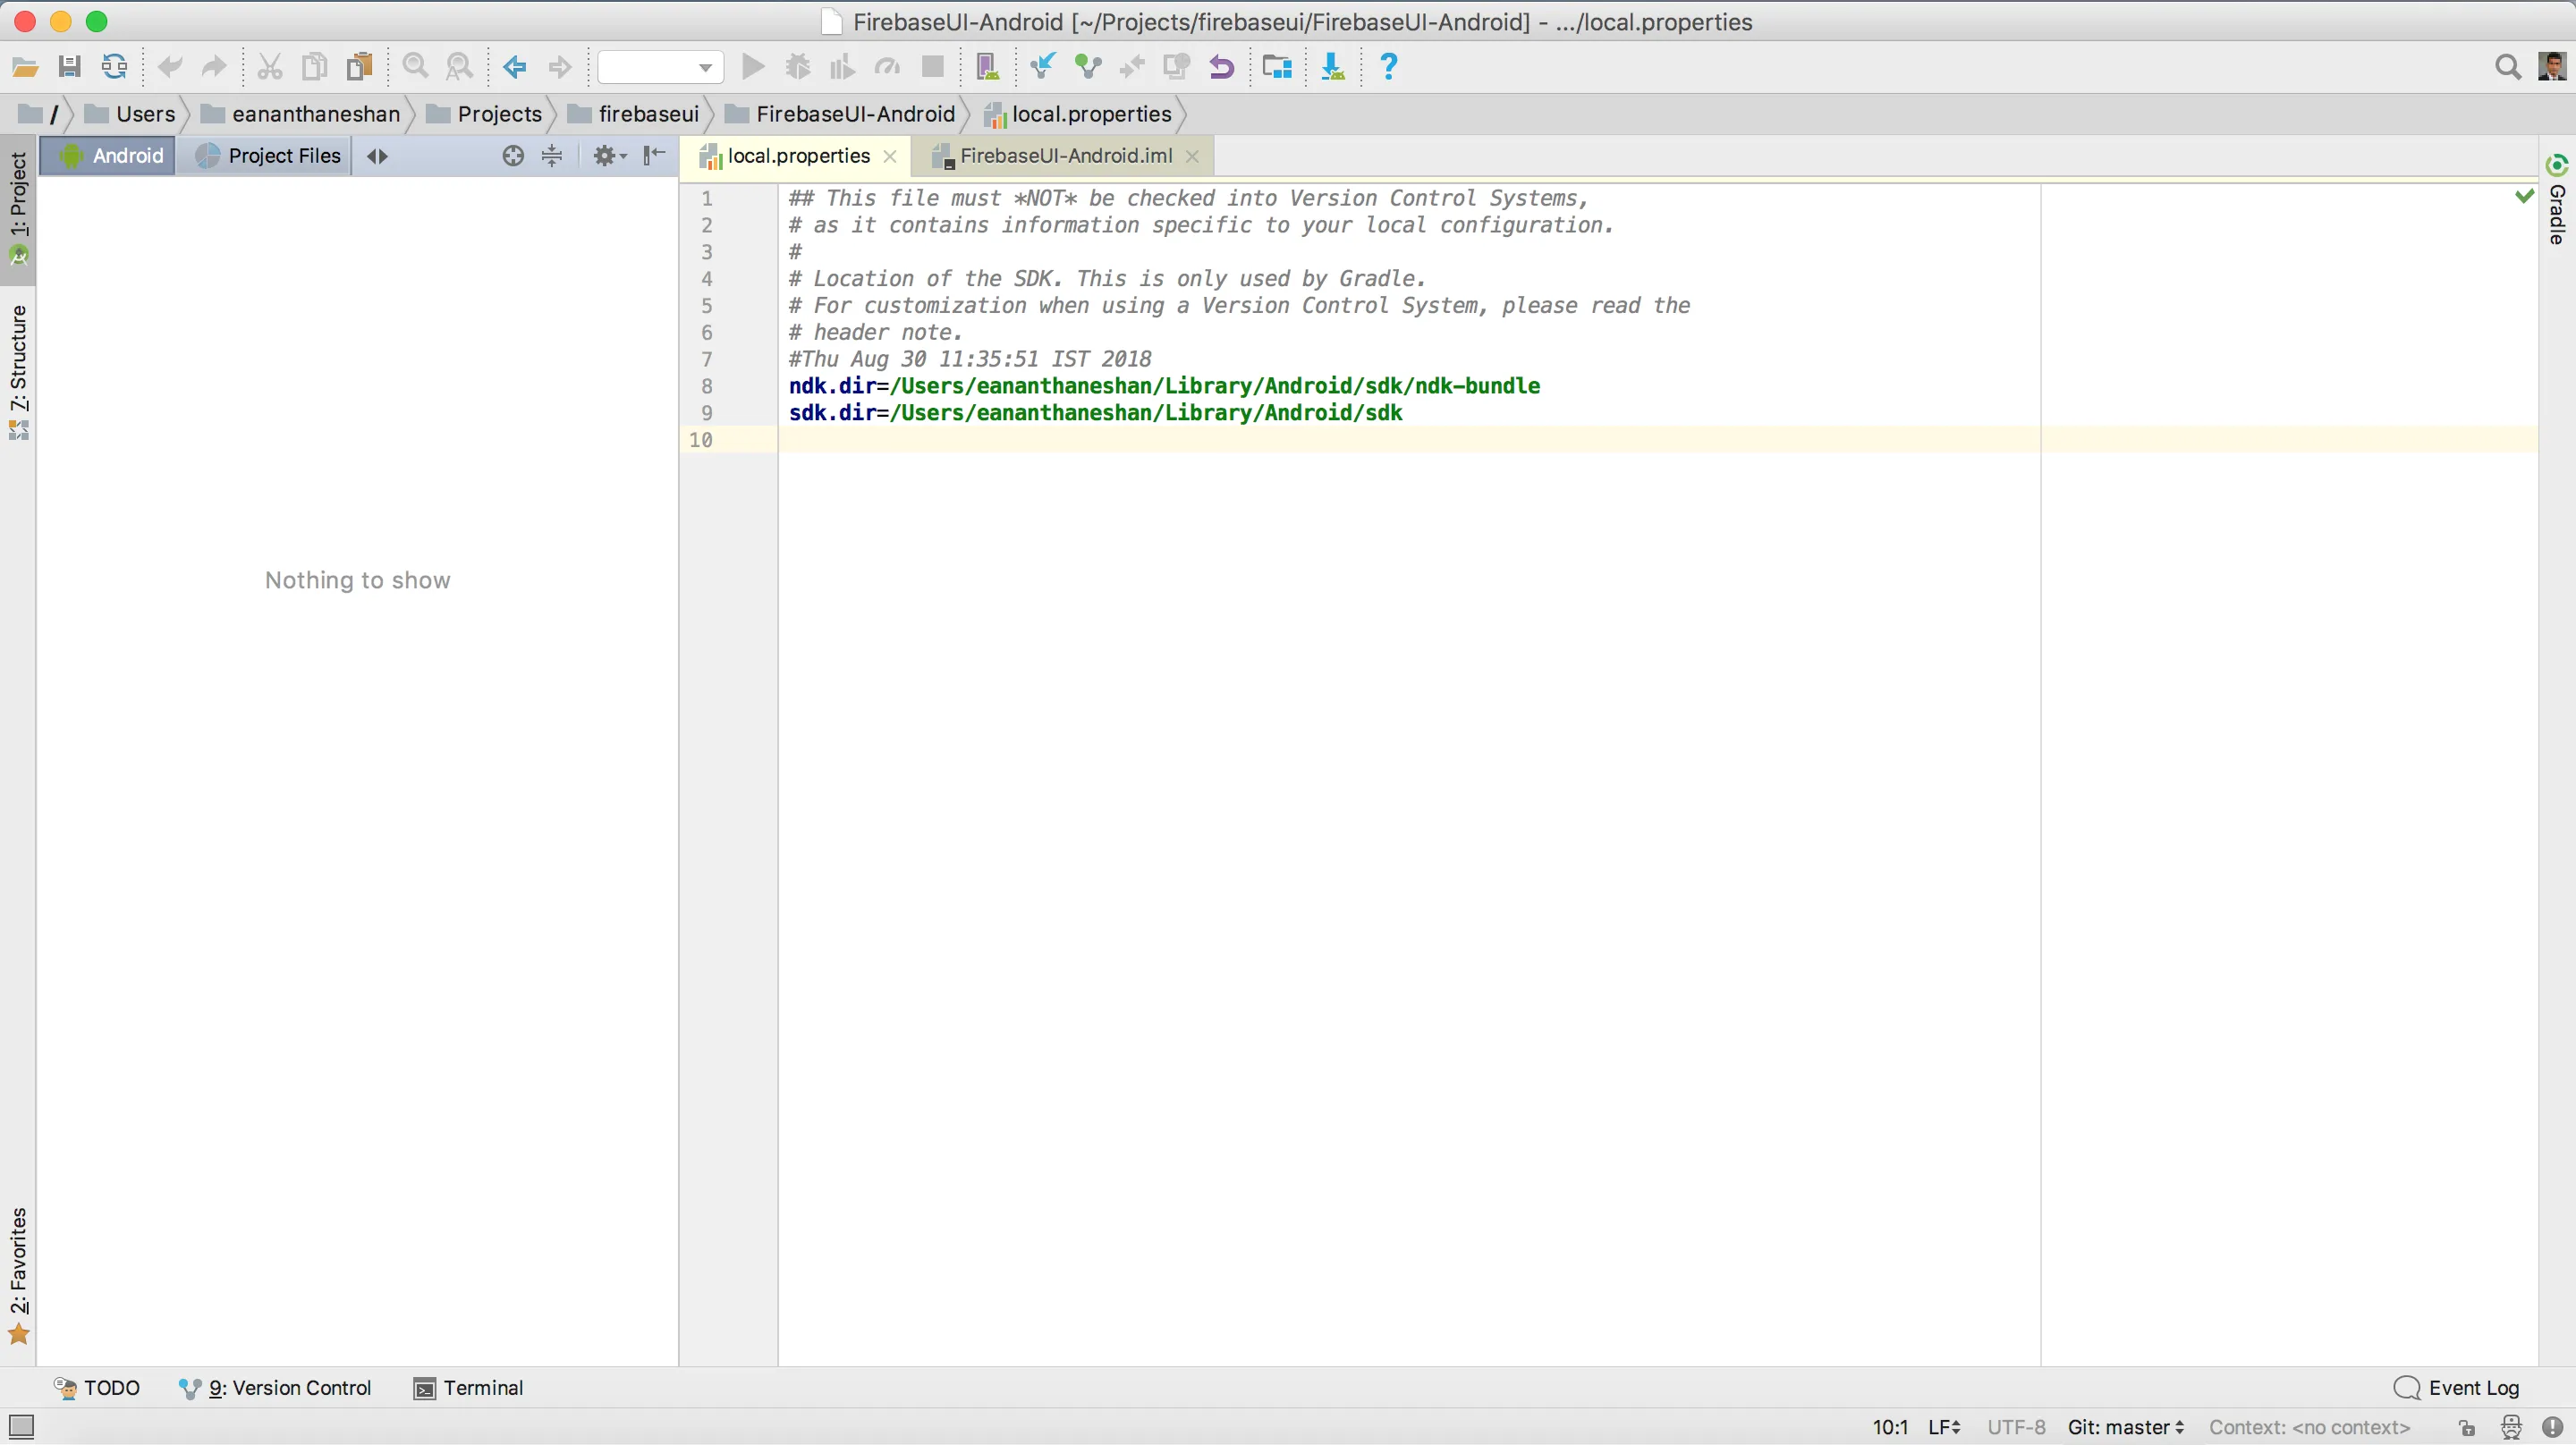Click the blue Help question mark
2576x1445 pixels.
point(1388,67)
